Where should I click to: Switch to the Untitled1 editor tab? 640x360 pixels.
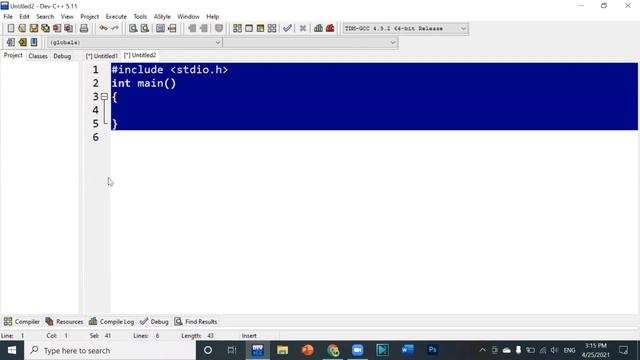coord(102,56)
